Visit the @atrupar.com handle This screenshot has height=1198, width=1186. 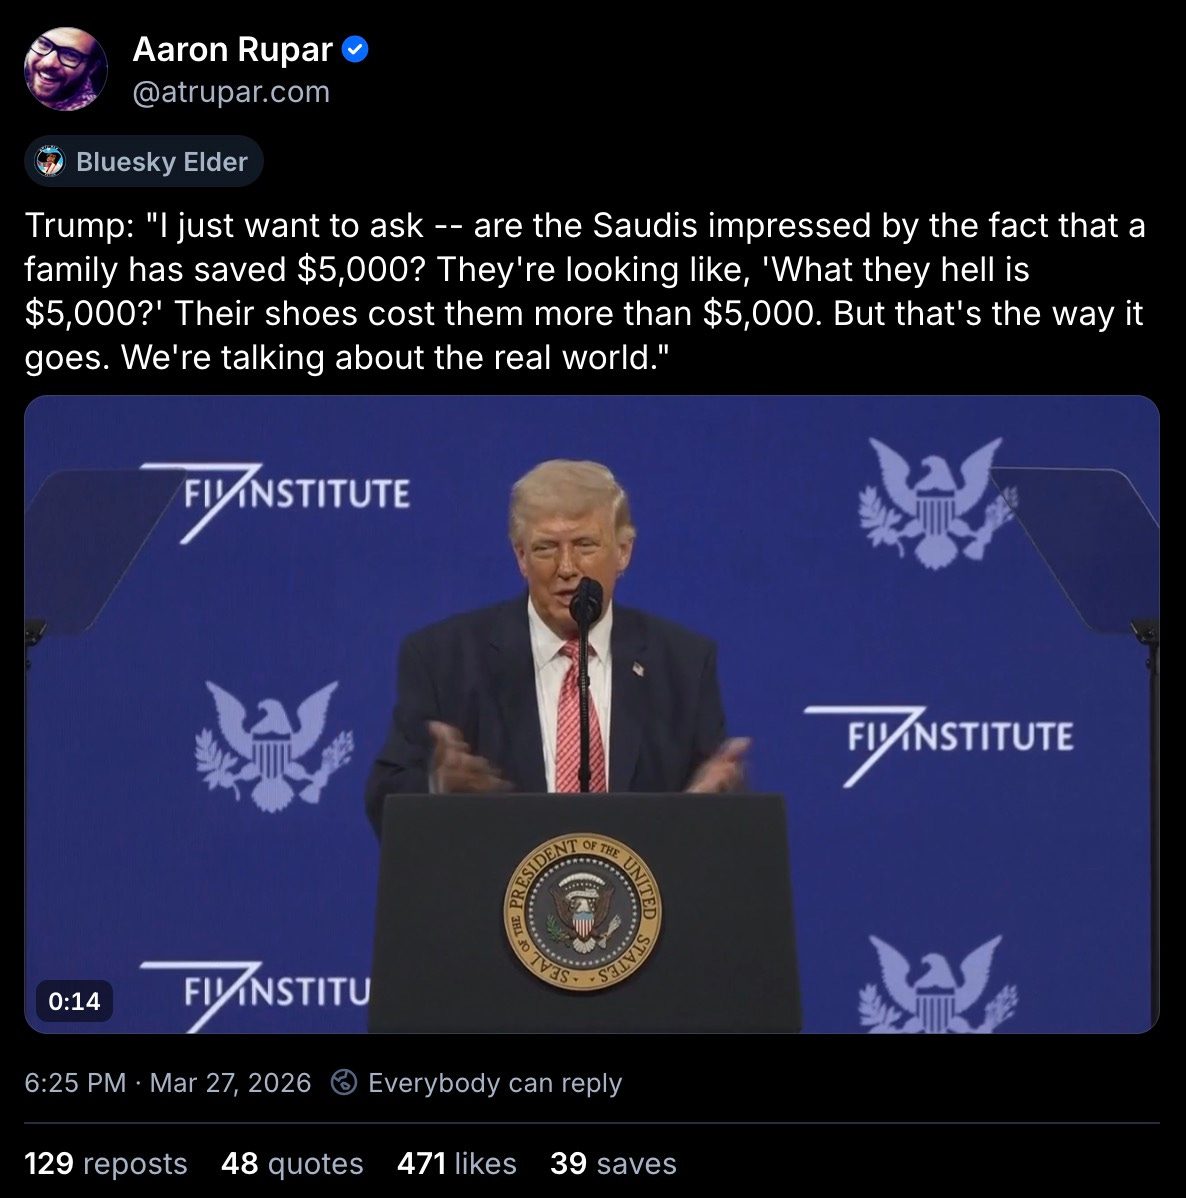click(231, 92)
